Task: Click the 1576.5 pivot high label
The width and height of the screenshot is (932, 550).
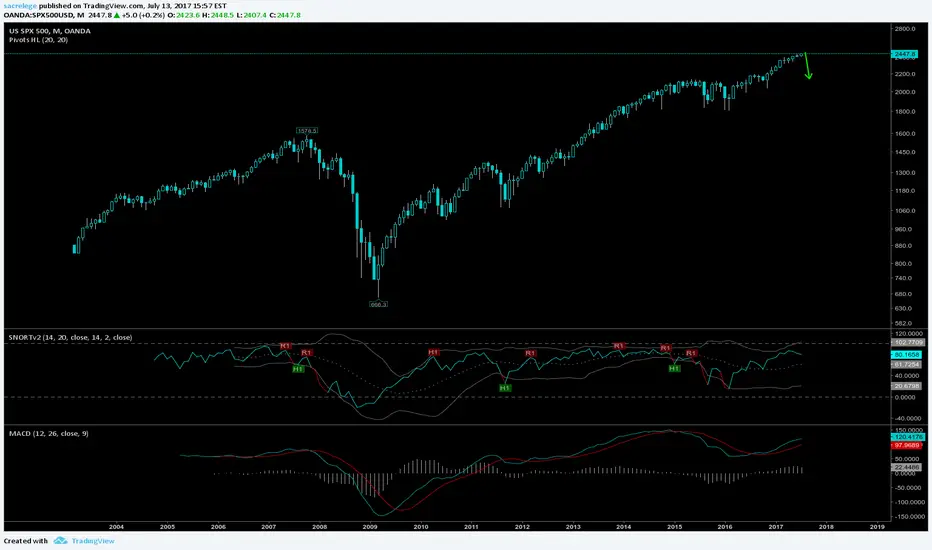Action: 307,130
